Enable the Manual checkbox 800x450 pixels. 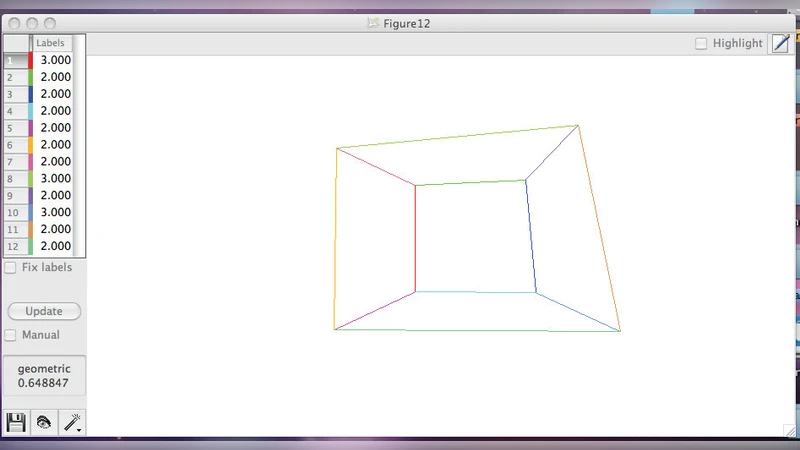11,335
